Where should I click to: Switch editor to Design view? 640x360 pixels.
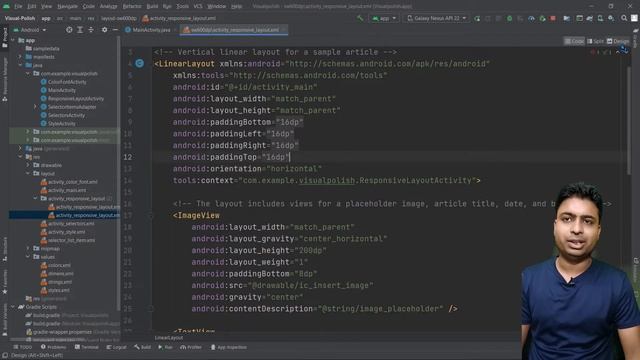click(x=618, y=41)
